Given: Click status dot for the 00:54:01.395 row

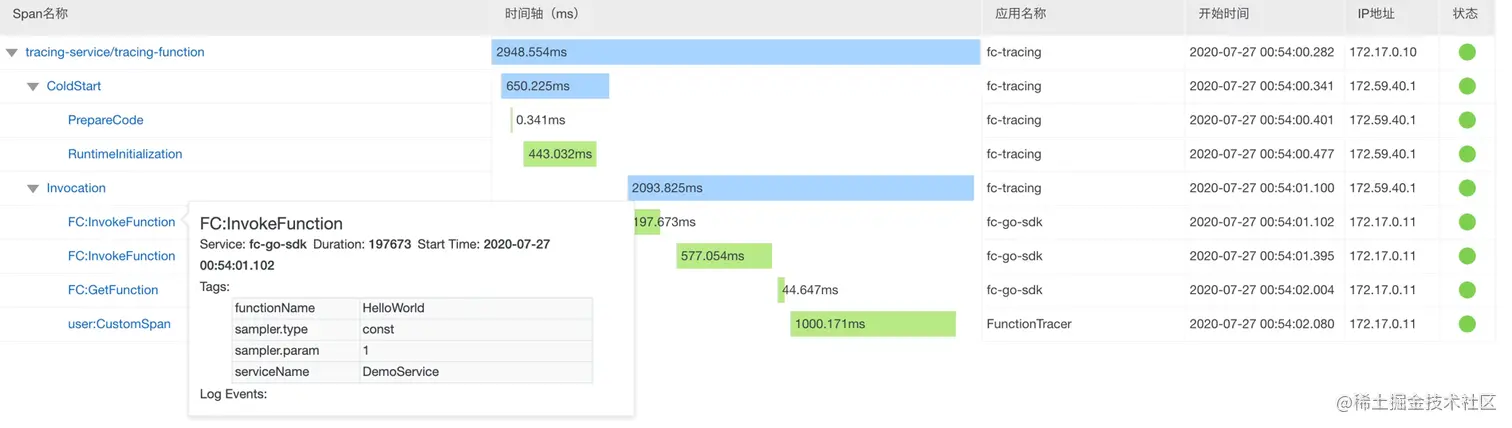Looking at the screenshot, I should pyautogui.click(x=1467, y=256).
